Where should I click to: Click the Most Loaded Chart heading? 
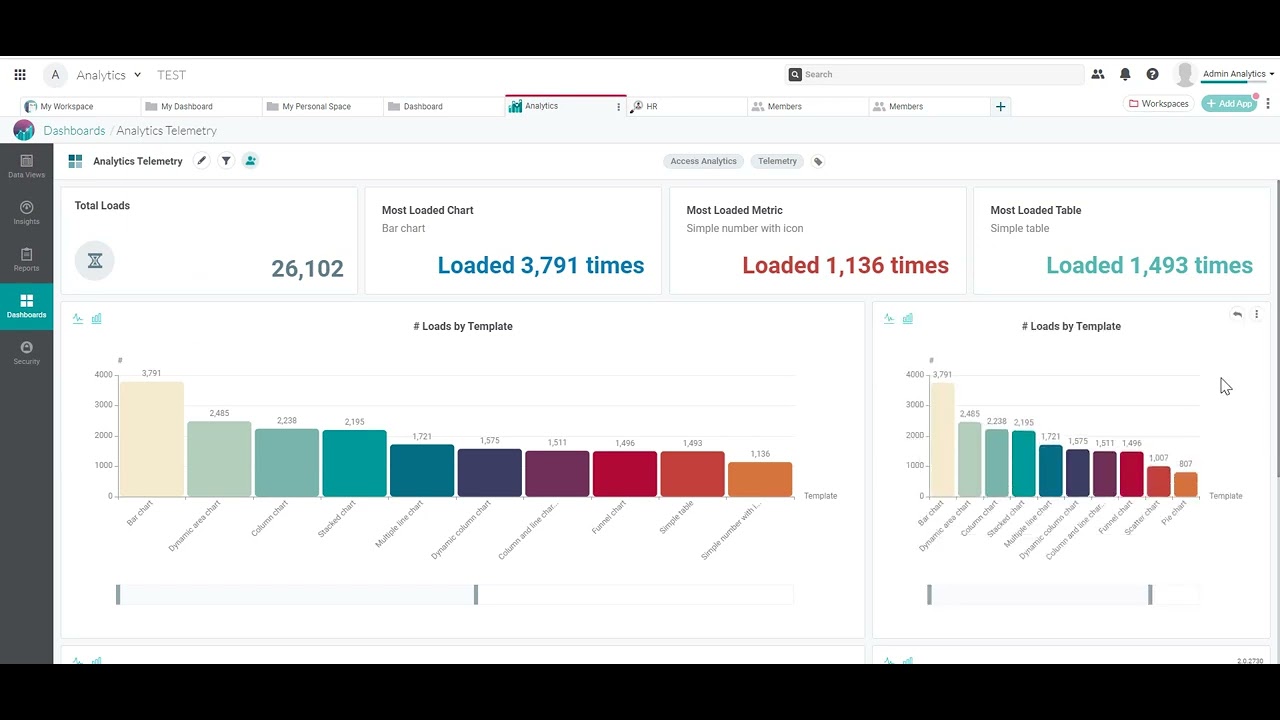(x=427, y=210)
